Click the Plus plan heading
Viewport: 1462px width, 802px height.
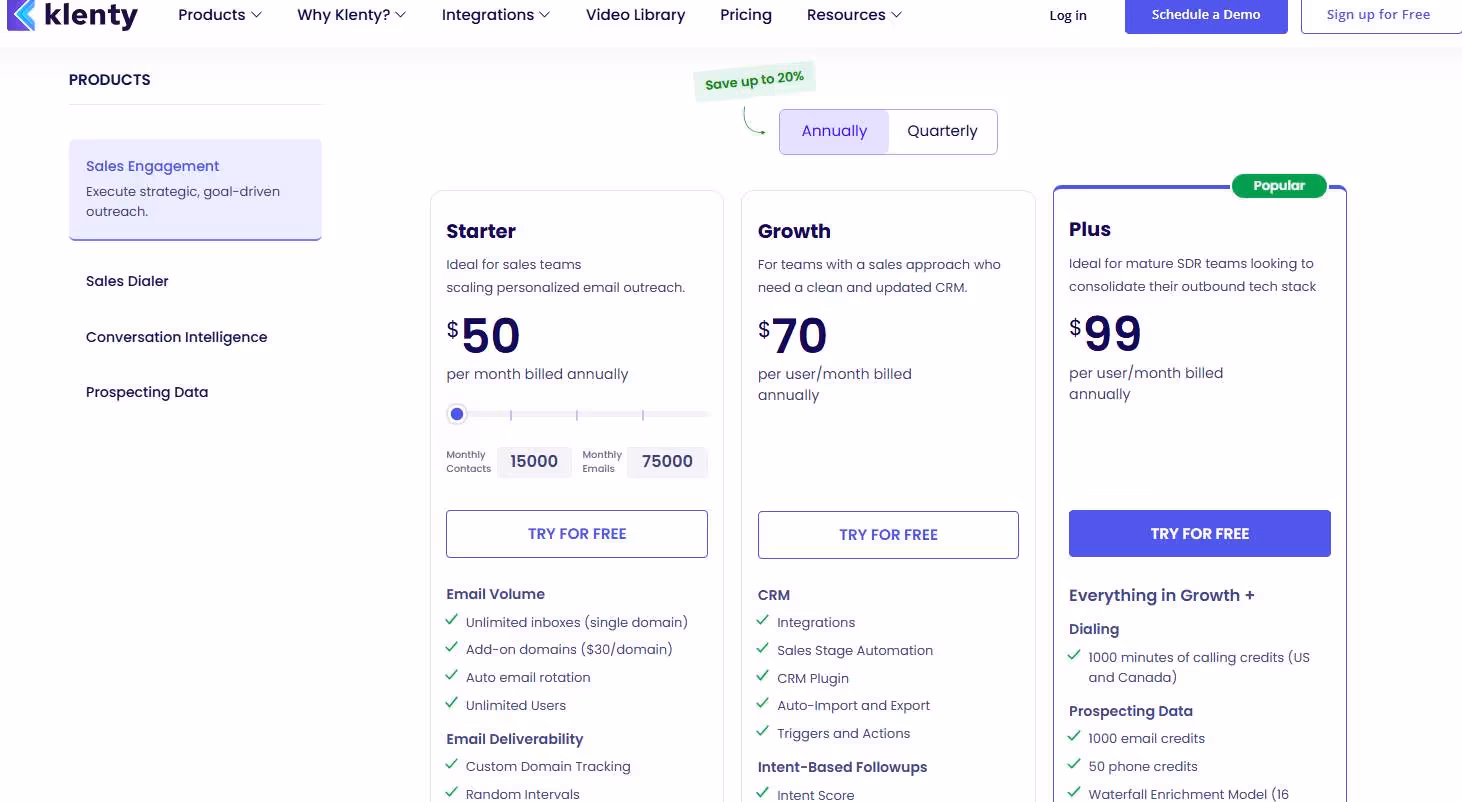pyautogui.click(x=1090, y=229)
